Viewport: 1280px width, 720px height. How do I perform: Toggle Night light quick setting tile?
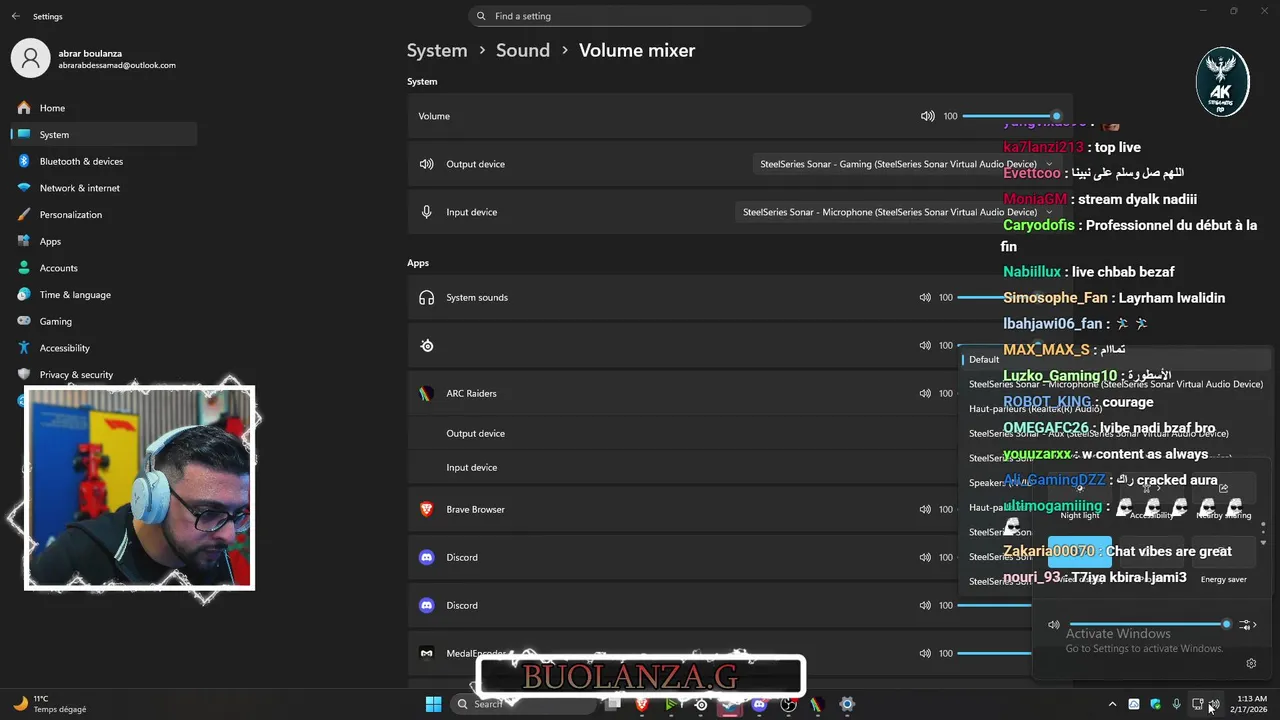(x=1079, y=488)
